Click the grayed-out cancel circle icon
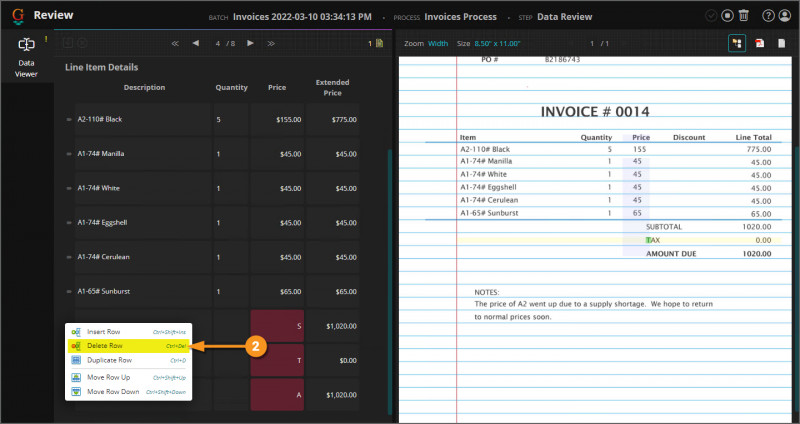The width and height of the screenshot is (800, 424). click(x=82, y=43)
